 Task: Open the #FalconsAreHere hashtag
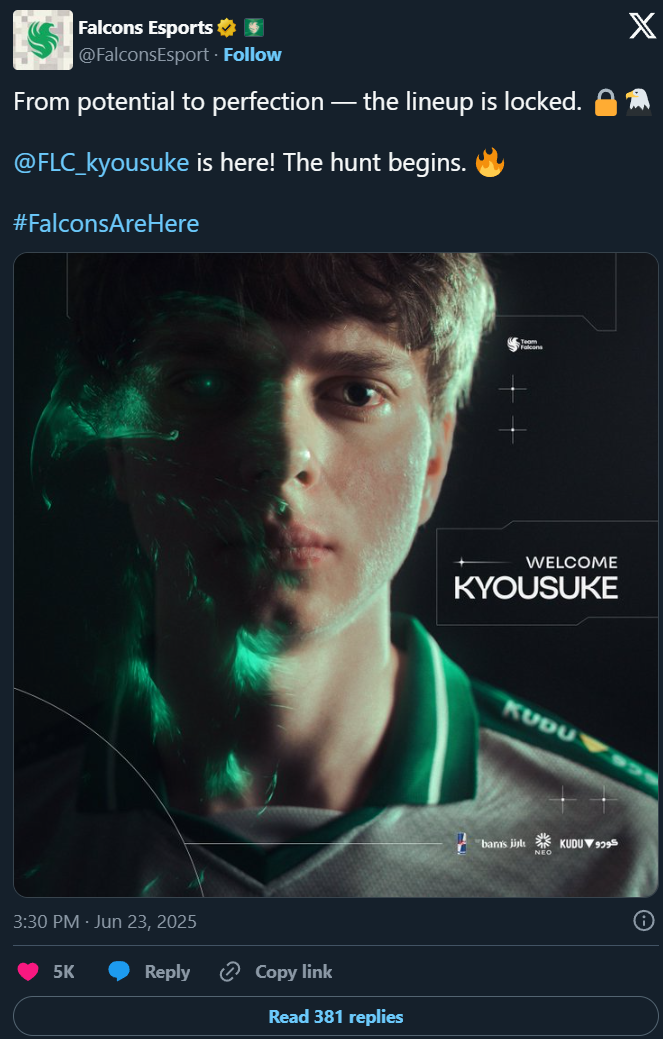pyautogui.click(x=106, y=223)
